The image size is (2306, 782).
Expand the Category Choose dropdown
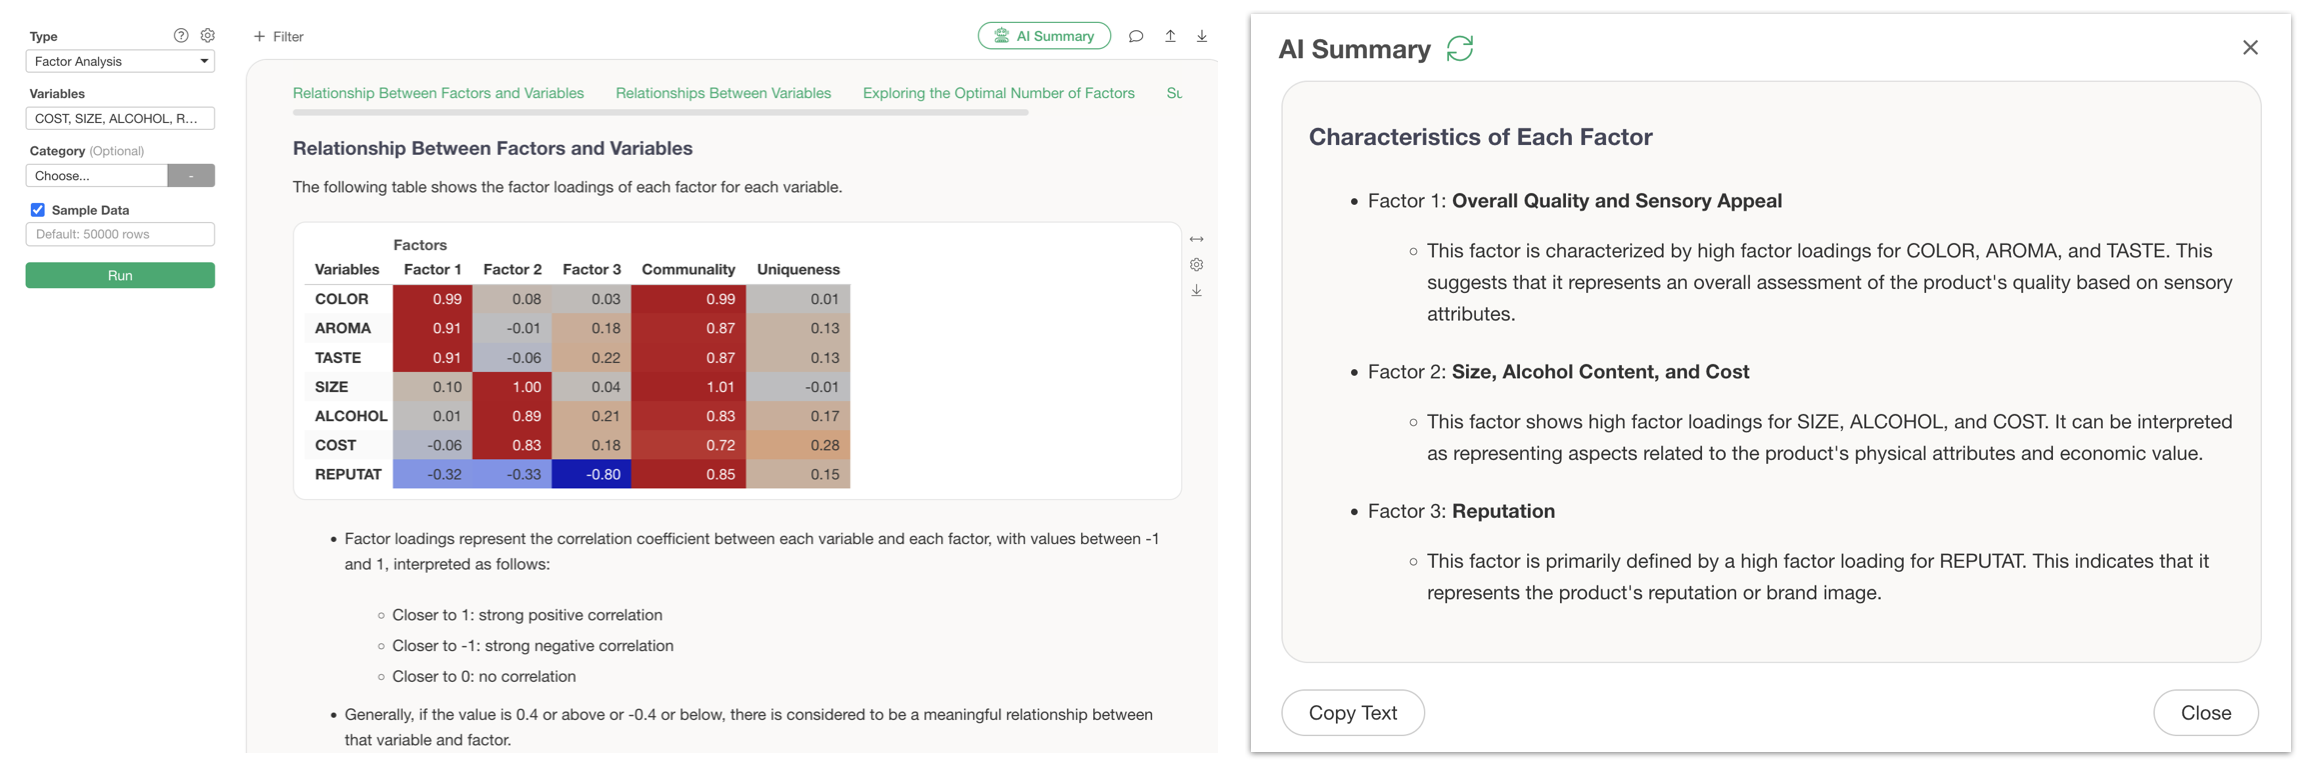coord(97,176)
